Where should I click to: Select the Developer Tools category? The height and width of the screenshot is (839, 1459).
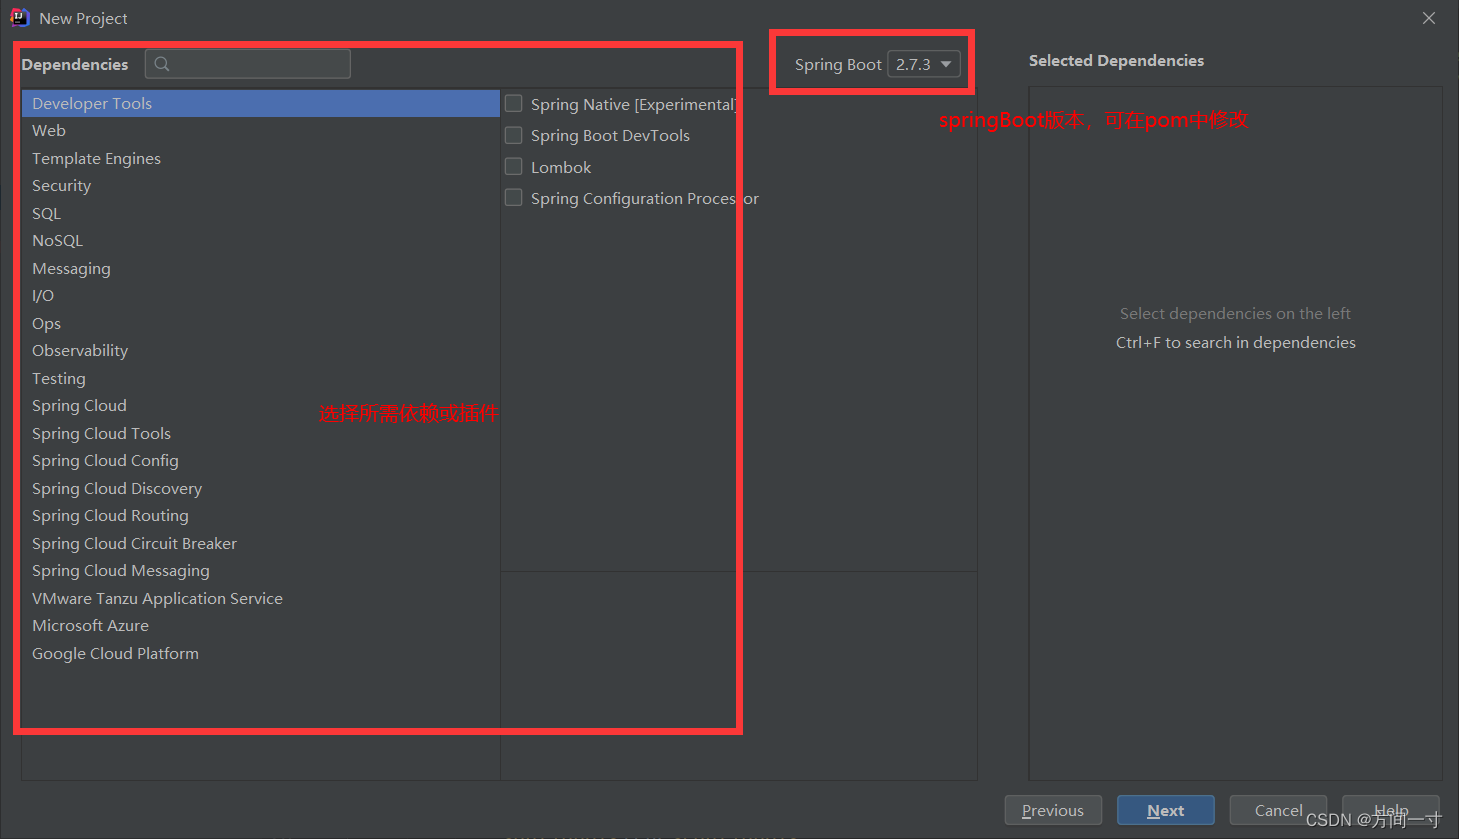pyautogui.click(x=260, y=103)
